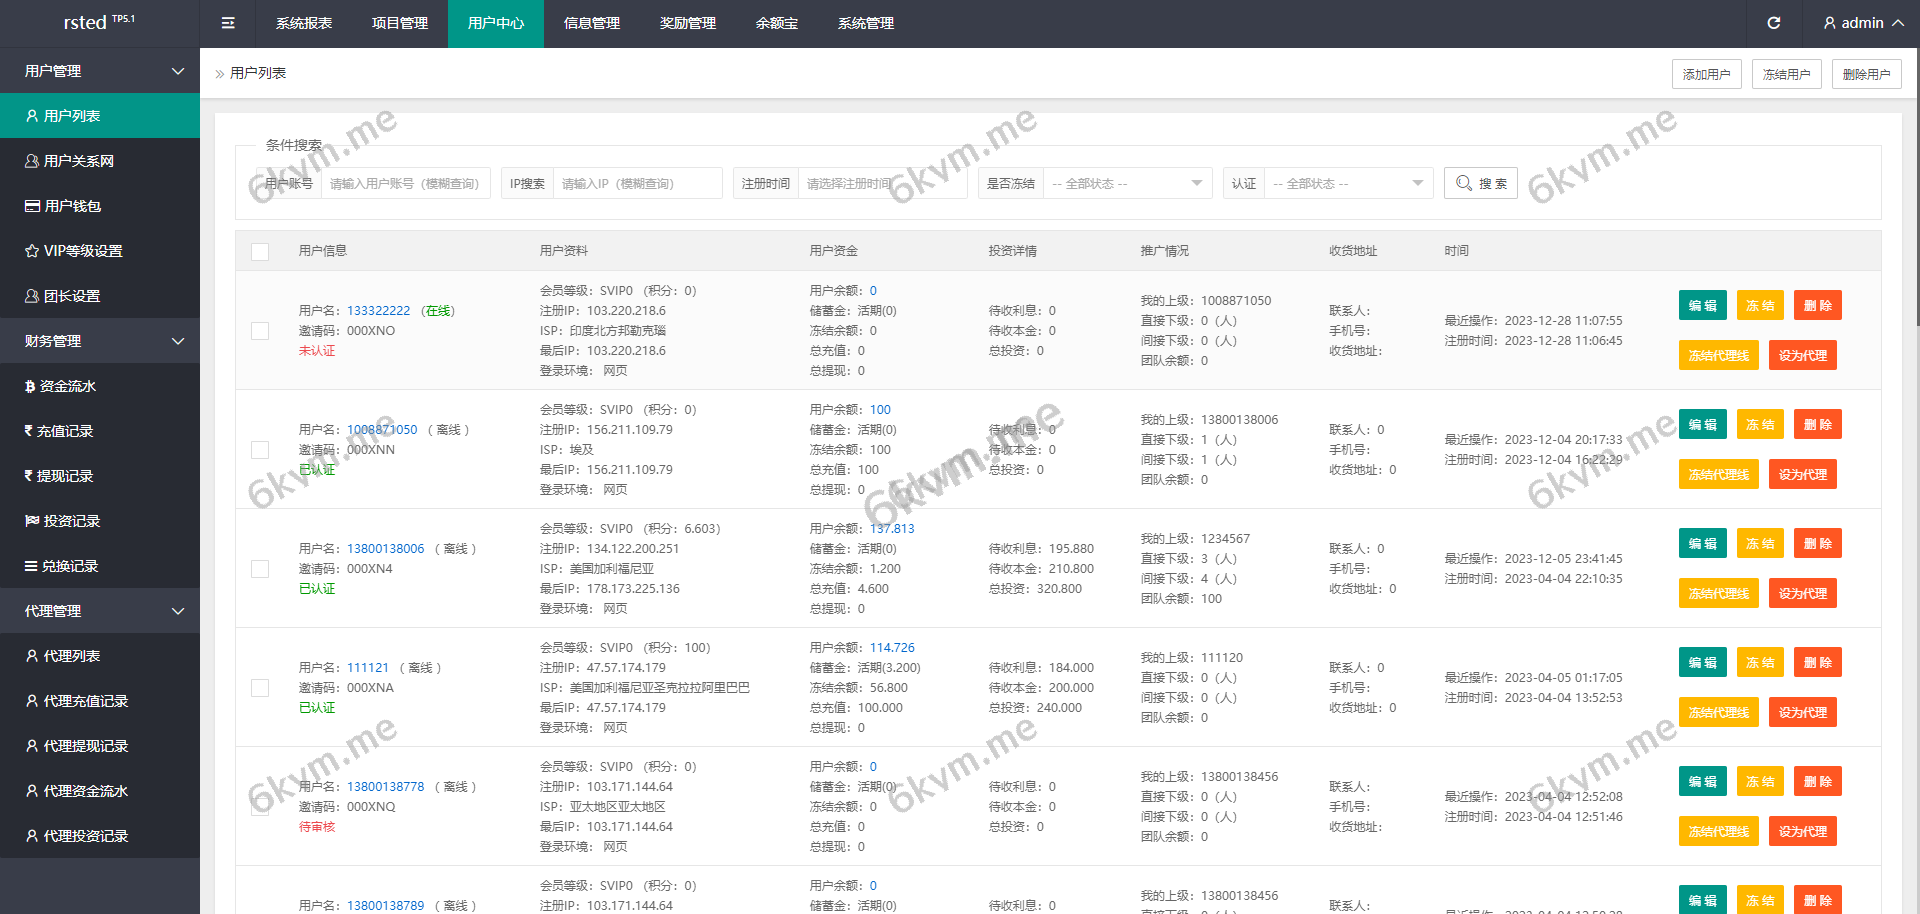Open user 1008871050 profile link
Image resolution: width=1920 pixels, height=914 pixels.
coord(382,430)
